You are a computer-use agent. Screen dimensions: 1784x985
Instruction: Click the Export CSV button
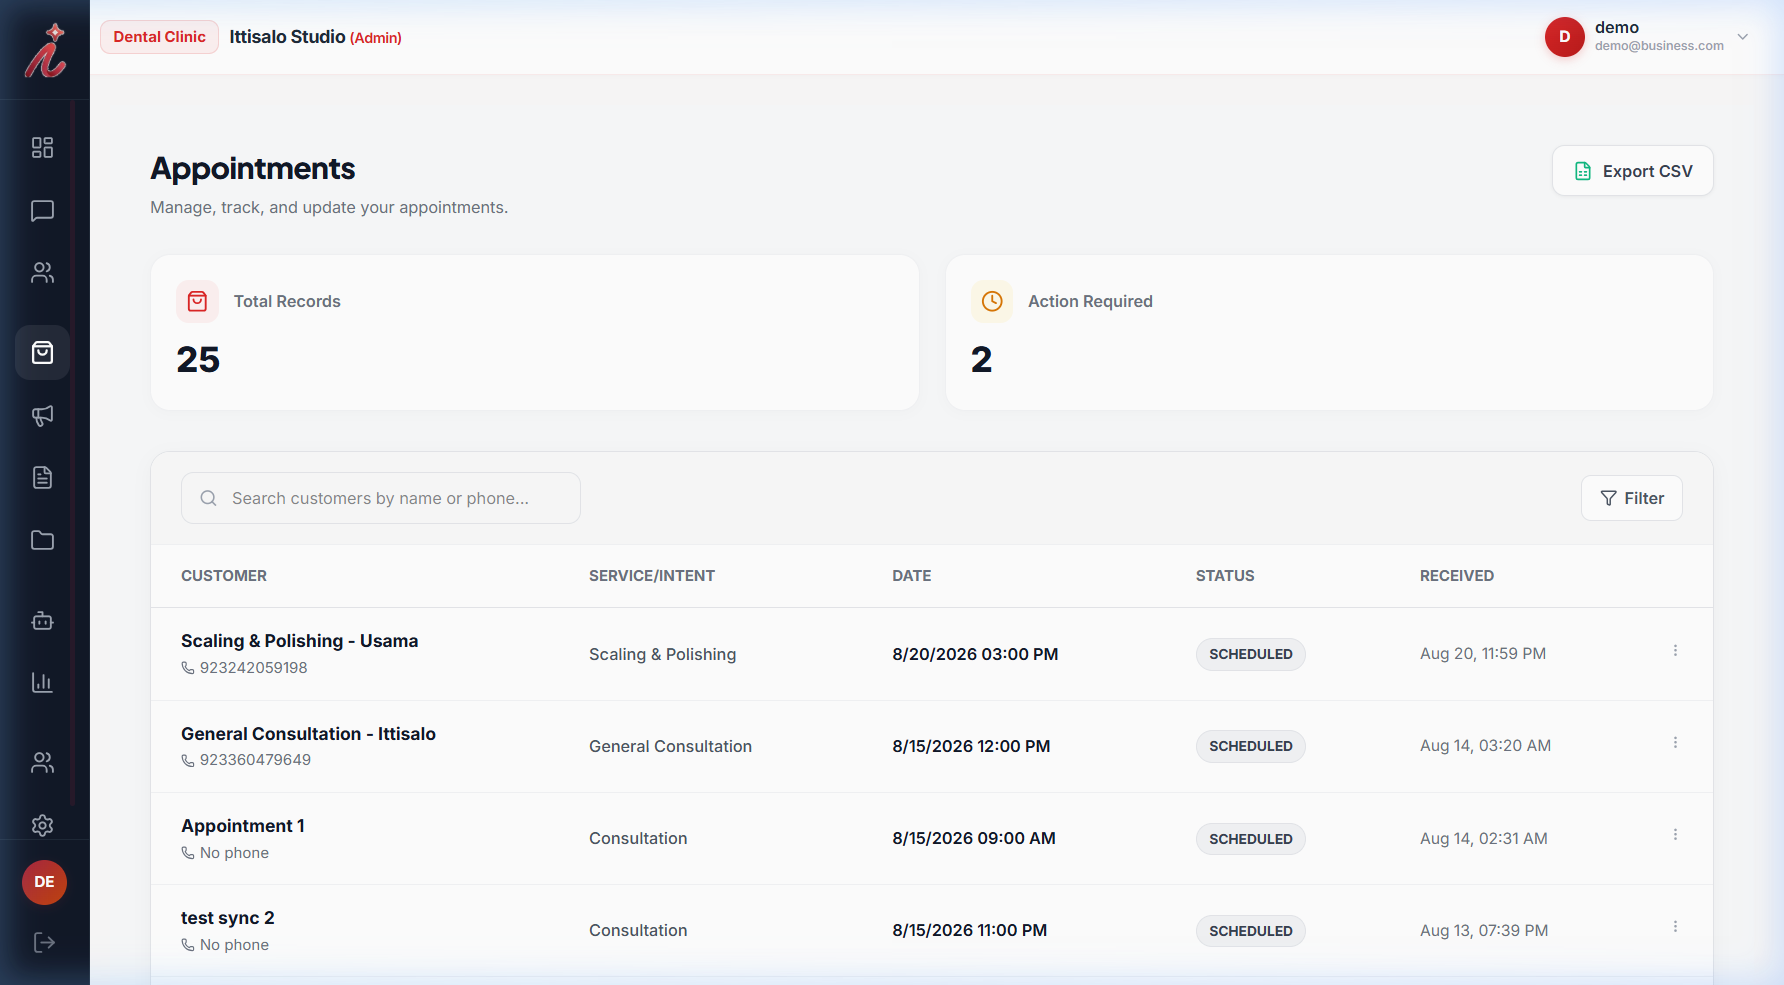1632,171
